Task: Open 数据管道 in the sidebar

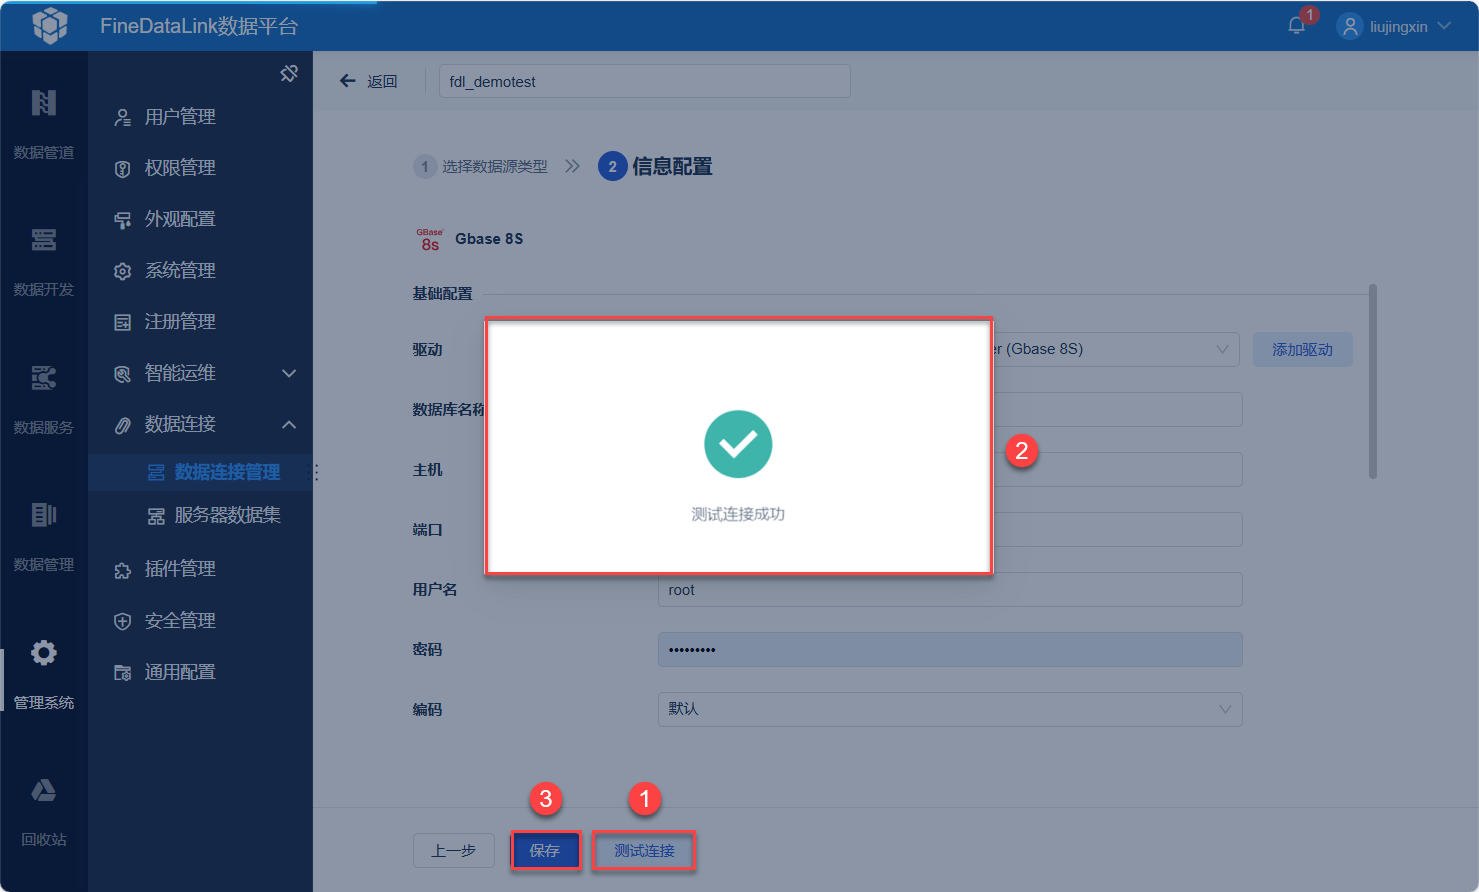Action: coord(44,124)
